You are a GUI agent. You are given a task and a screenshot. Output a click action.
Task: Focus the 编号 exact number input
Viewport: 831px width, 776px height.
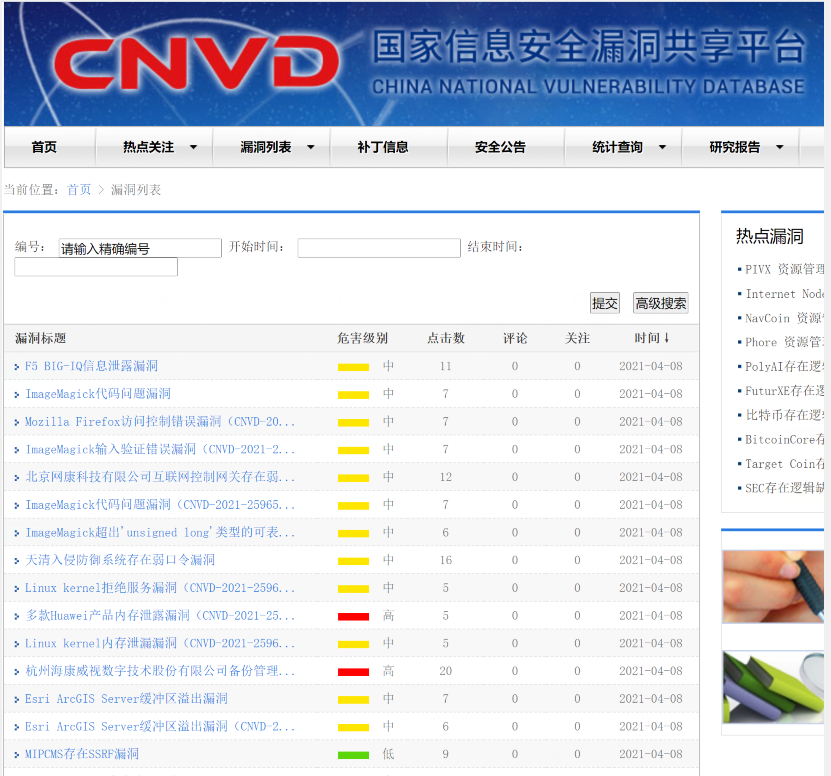tap(140, 248)
